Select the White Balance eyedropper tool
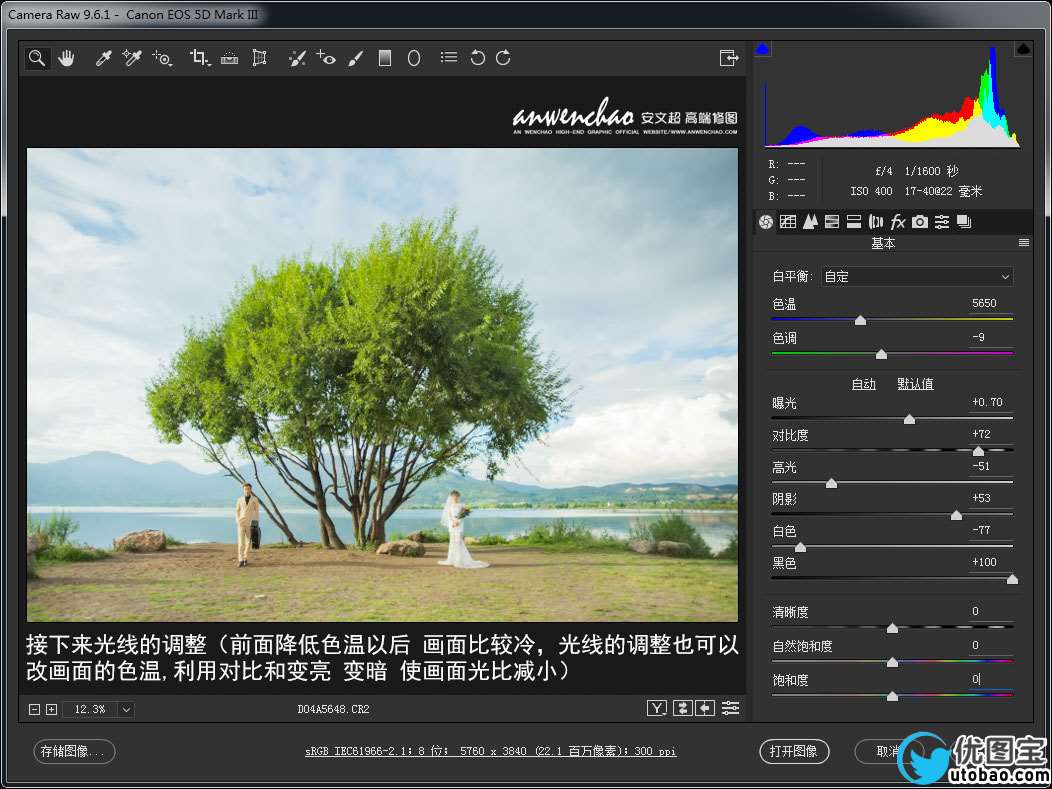Image resolution: width=1052 pixels, height=789 pixels. tap(102, 58)
